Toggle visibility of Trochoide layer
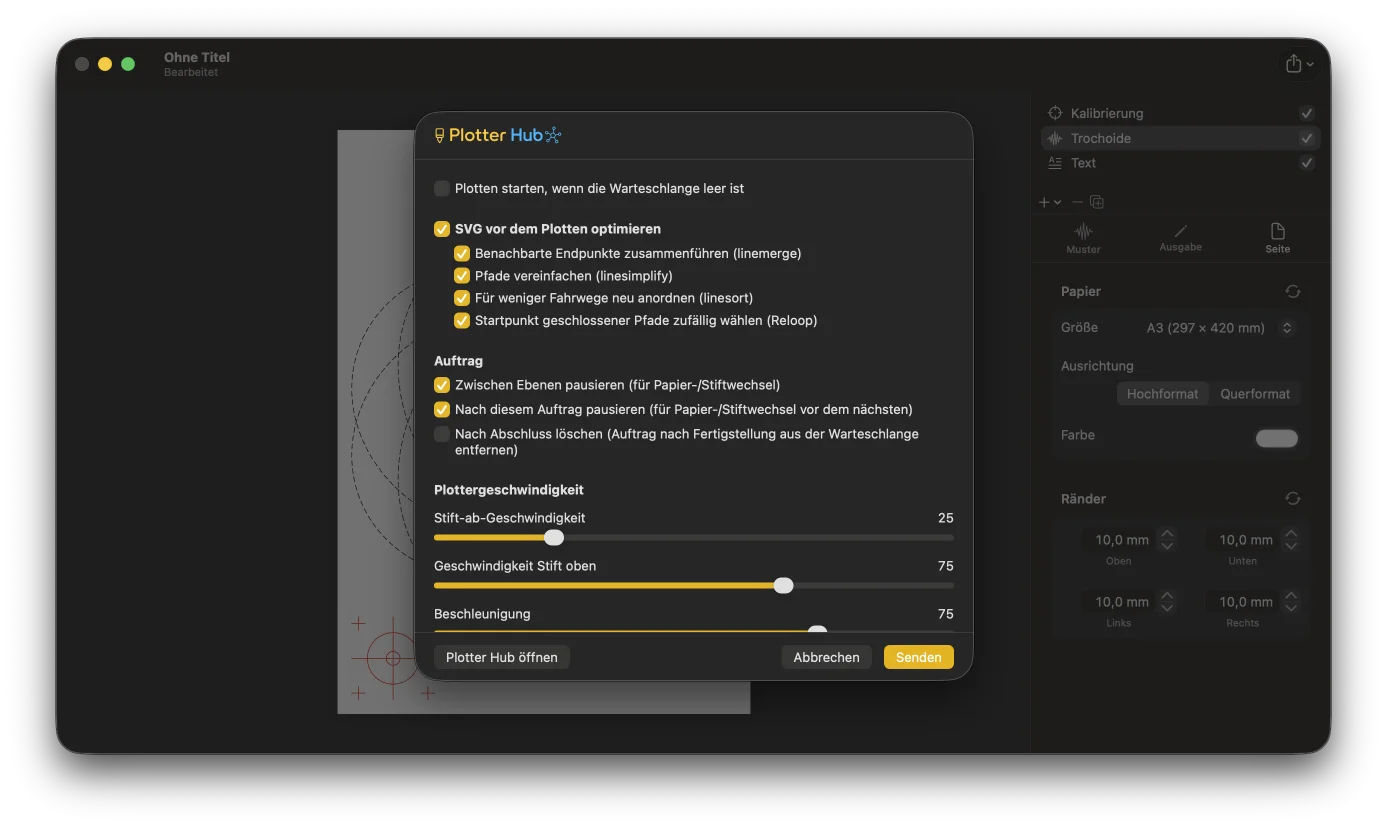The image size is (1387, 828). tap(1307, 138)
